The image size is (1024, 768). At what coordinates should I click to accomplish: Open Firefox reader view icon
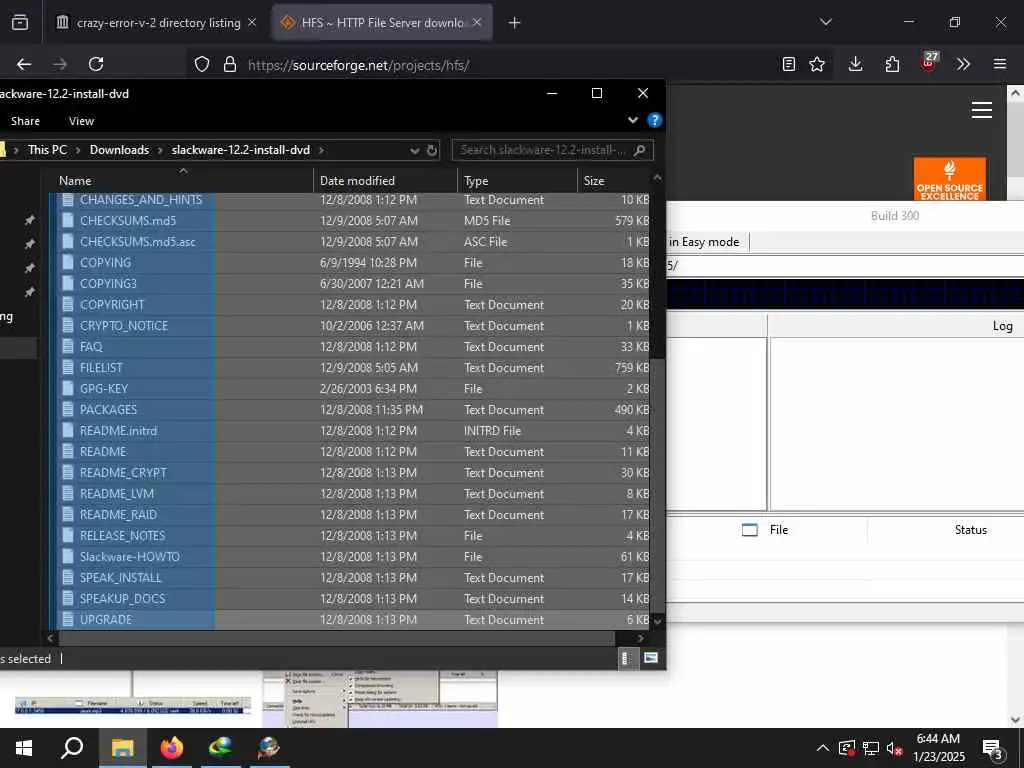click(x=788, y=64)
